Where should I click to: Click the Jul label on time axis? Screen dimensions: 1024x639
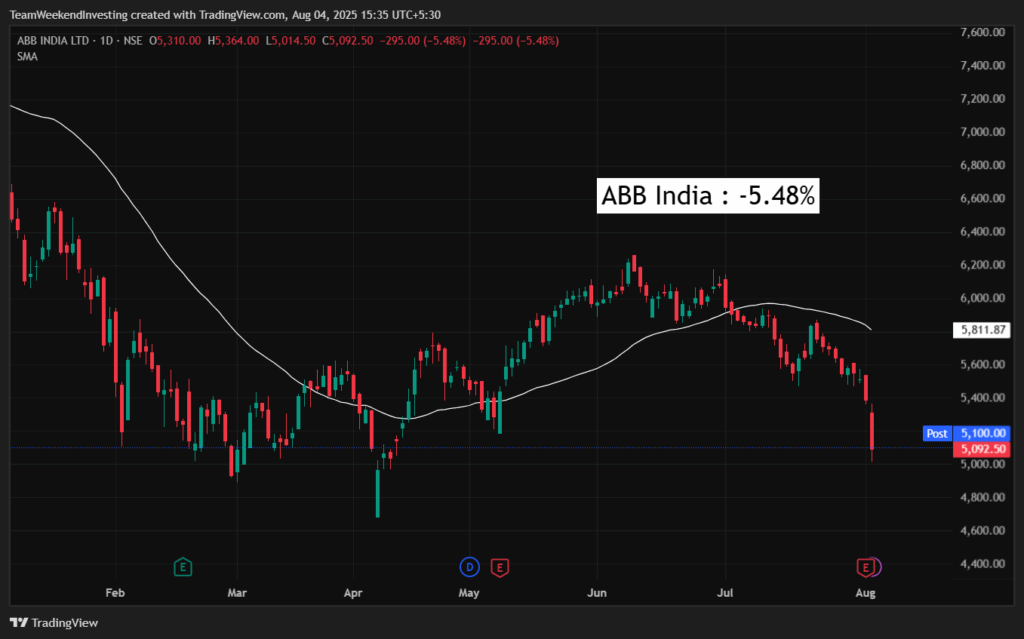pos(725,593)
